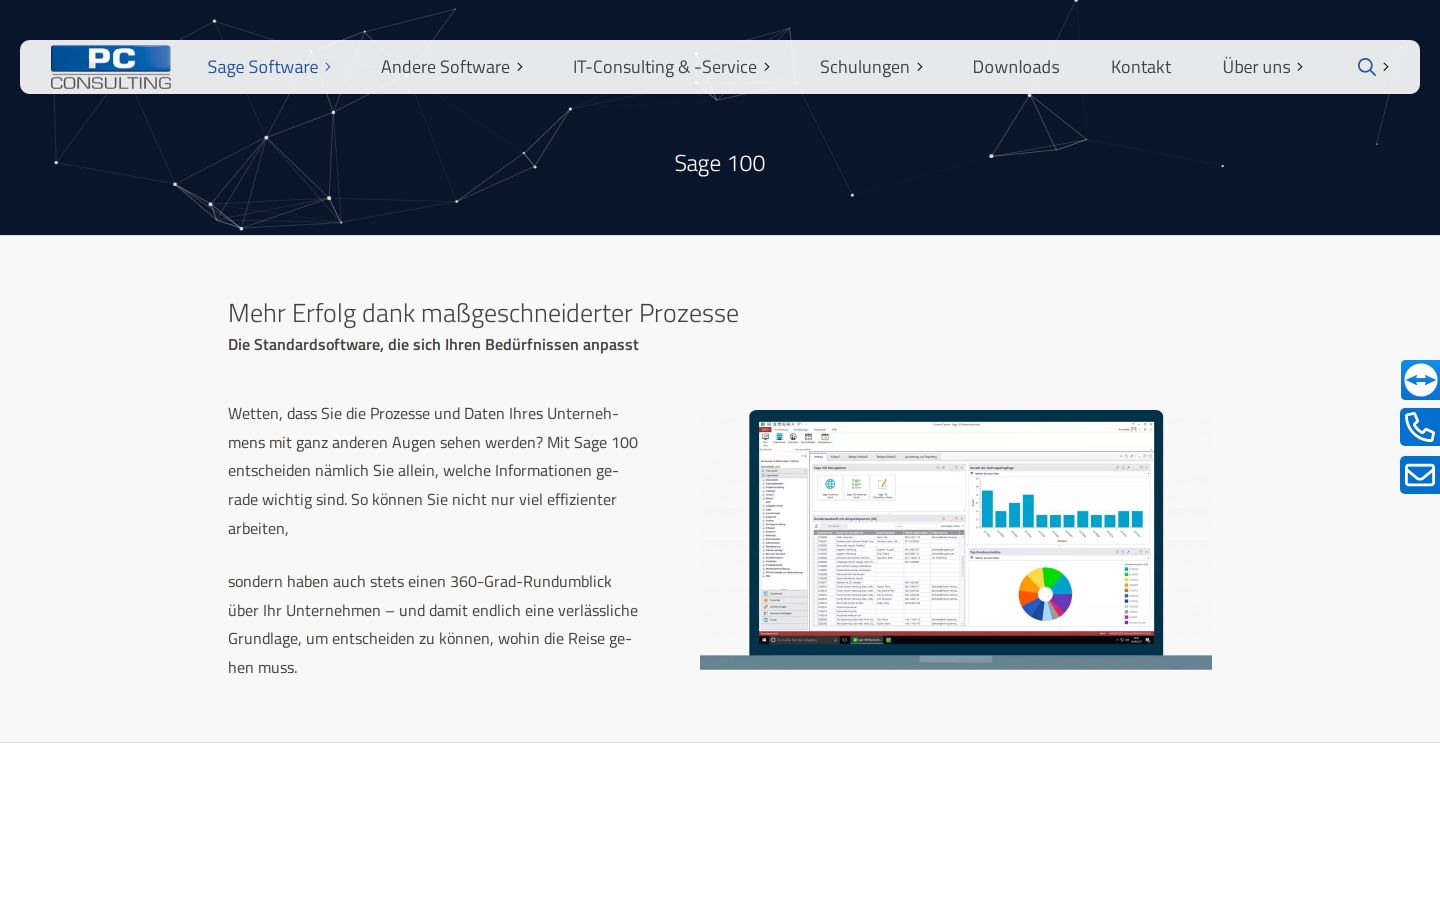Expand the Schulungen chevron
Image resolution: width=1440 pixels, height=899 pixels.
pos(920,67)
